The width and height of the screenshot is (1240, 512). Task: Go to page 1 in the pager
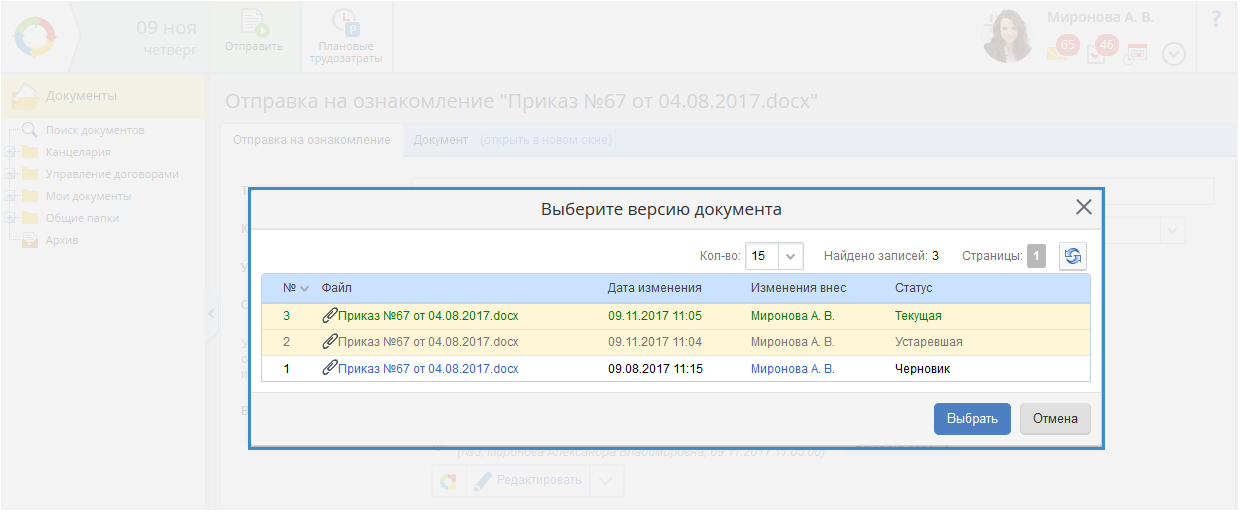pyautogui.click(x=1037, y=256)
